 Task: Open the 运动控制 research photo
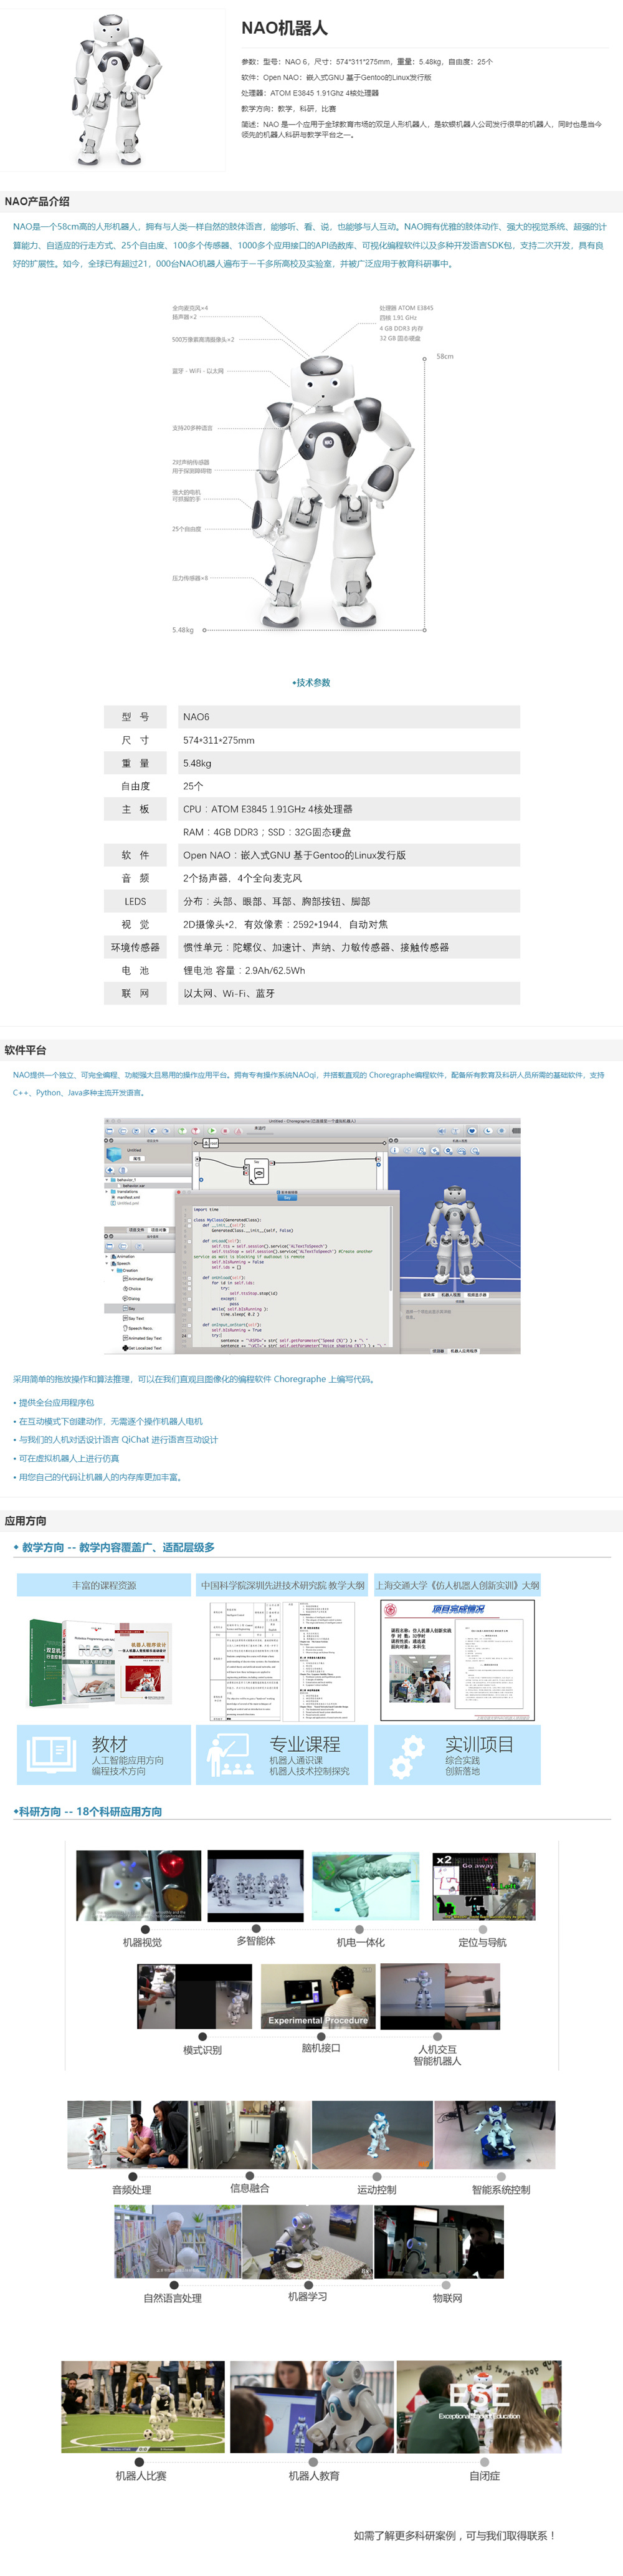click(x=372, y=2134)
